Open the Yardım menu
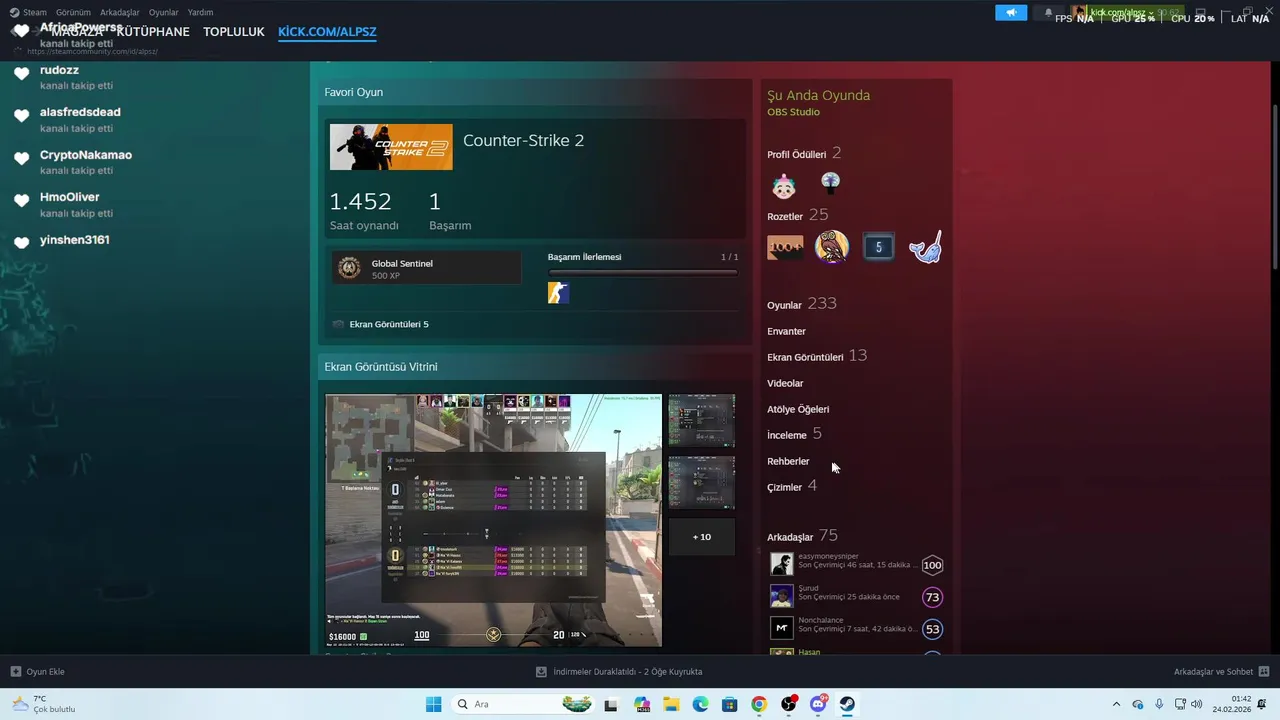The image size is (1280, 720). click(200, 12)
